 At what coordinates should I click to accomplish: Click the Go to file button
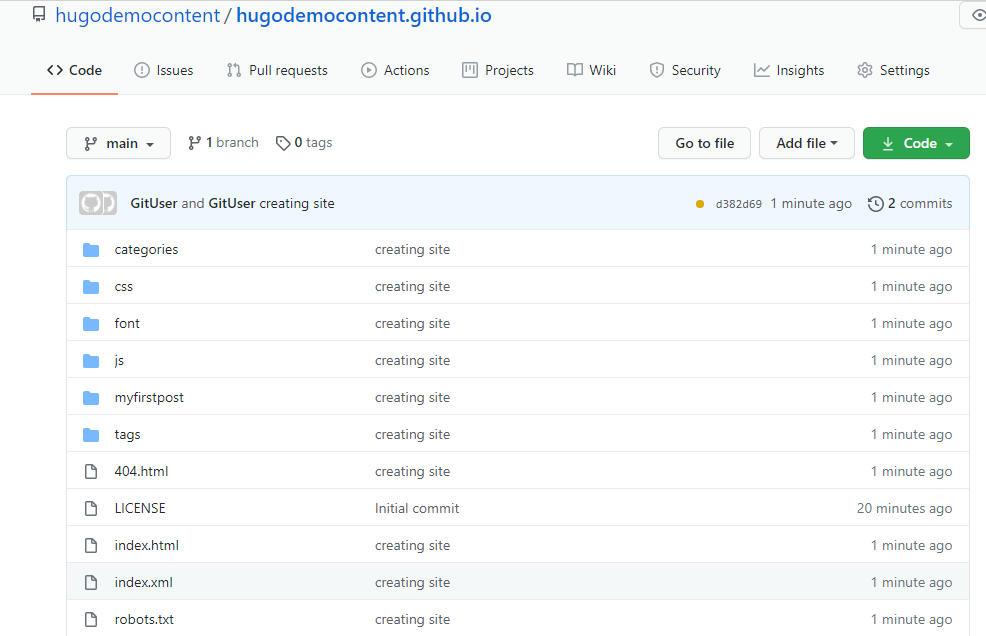pyautogui.click(x=704, y=142)
